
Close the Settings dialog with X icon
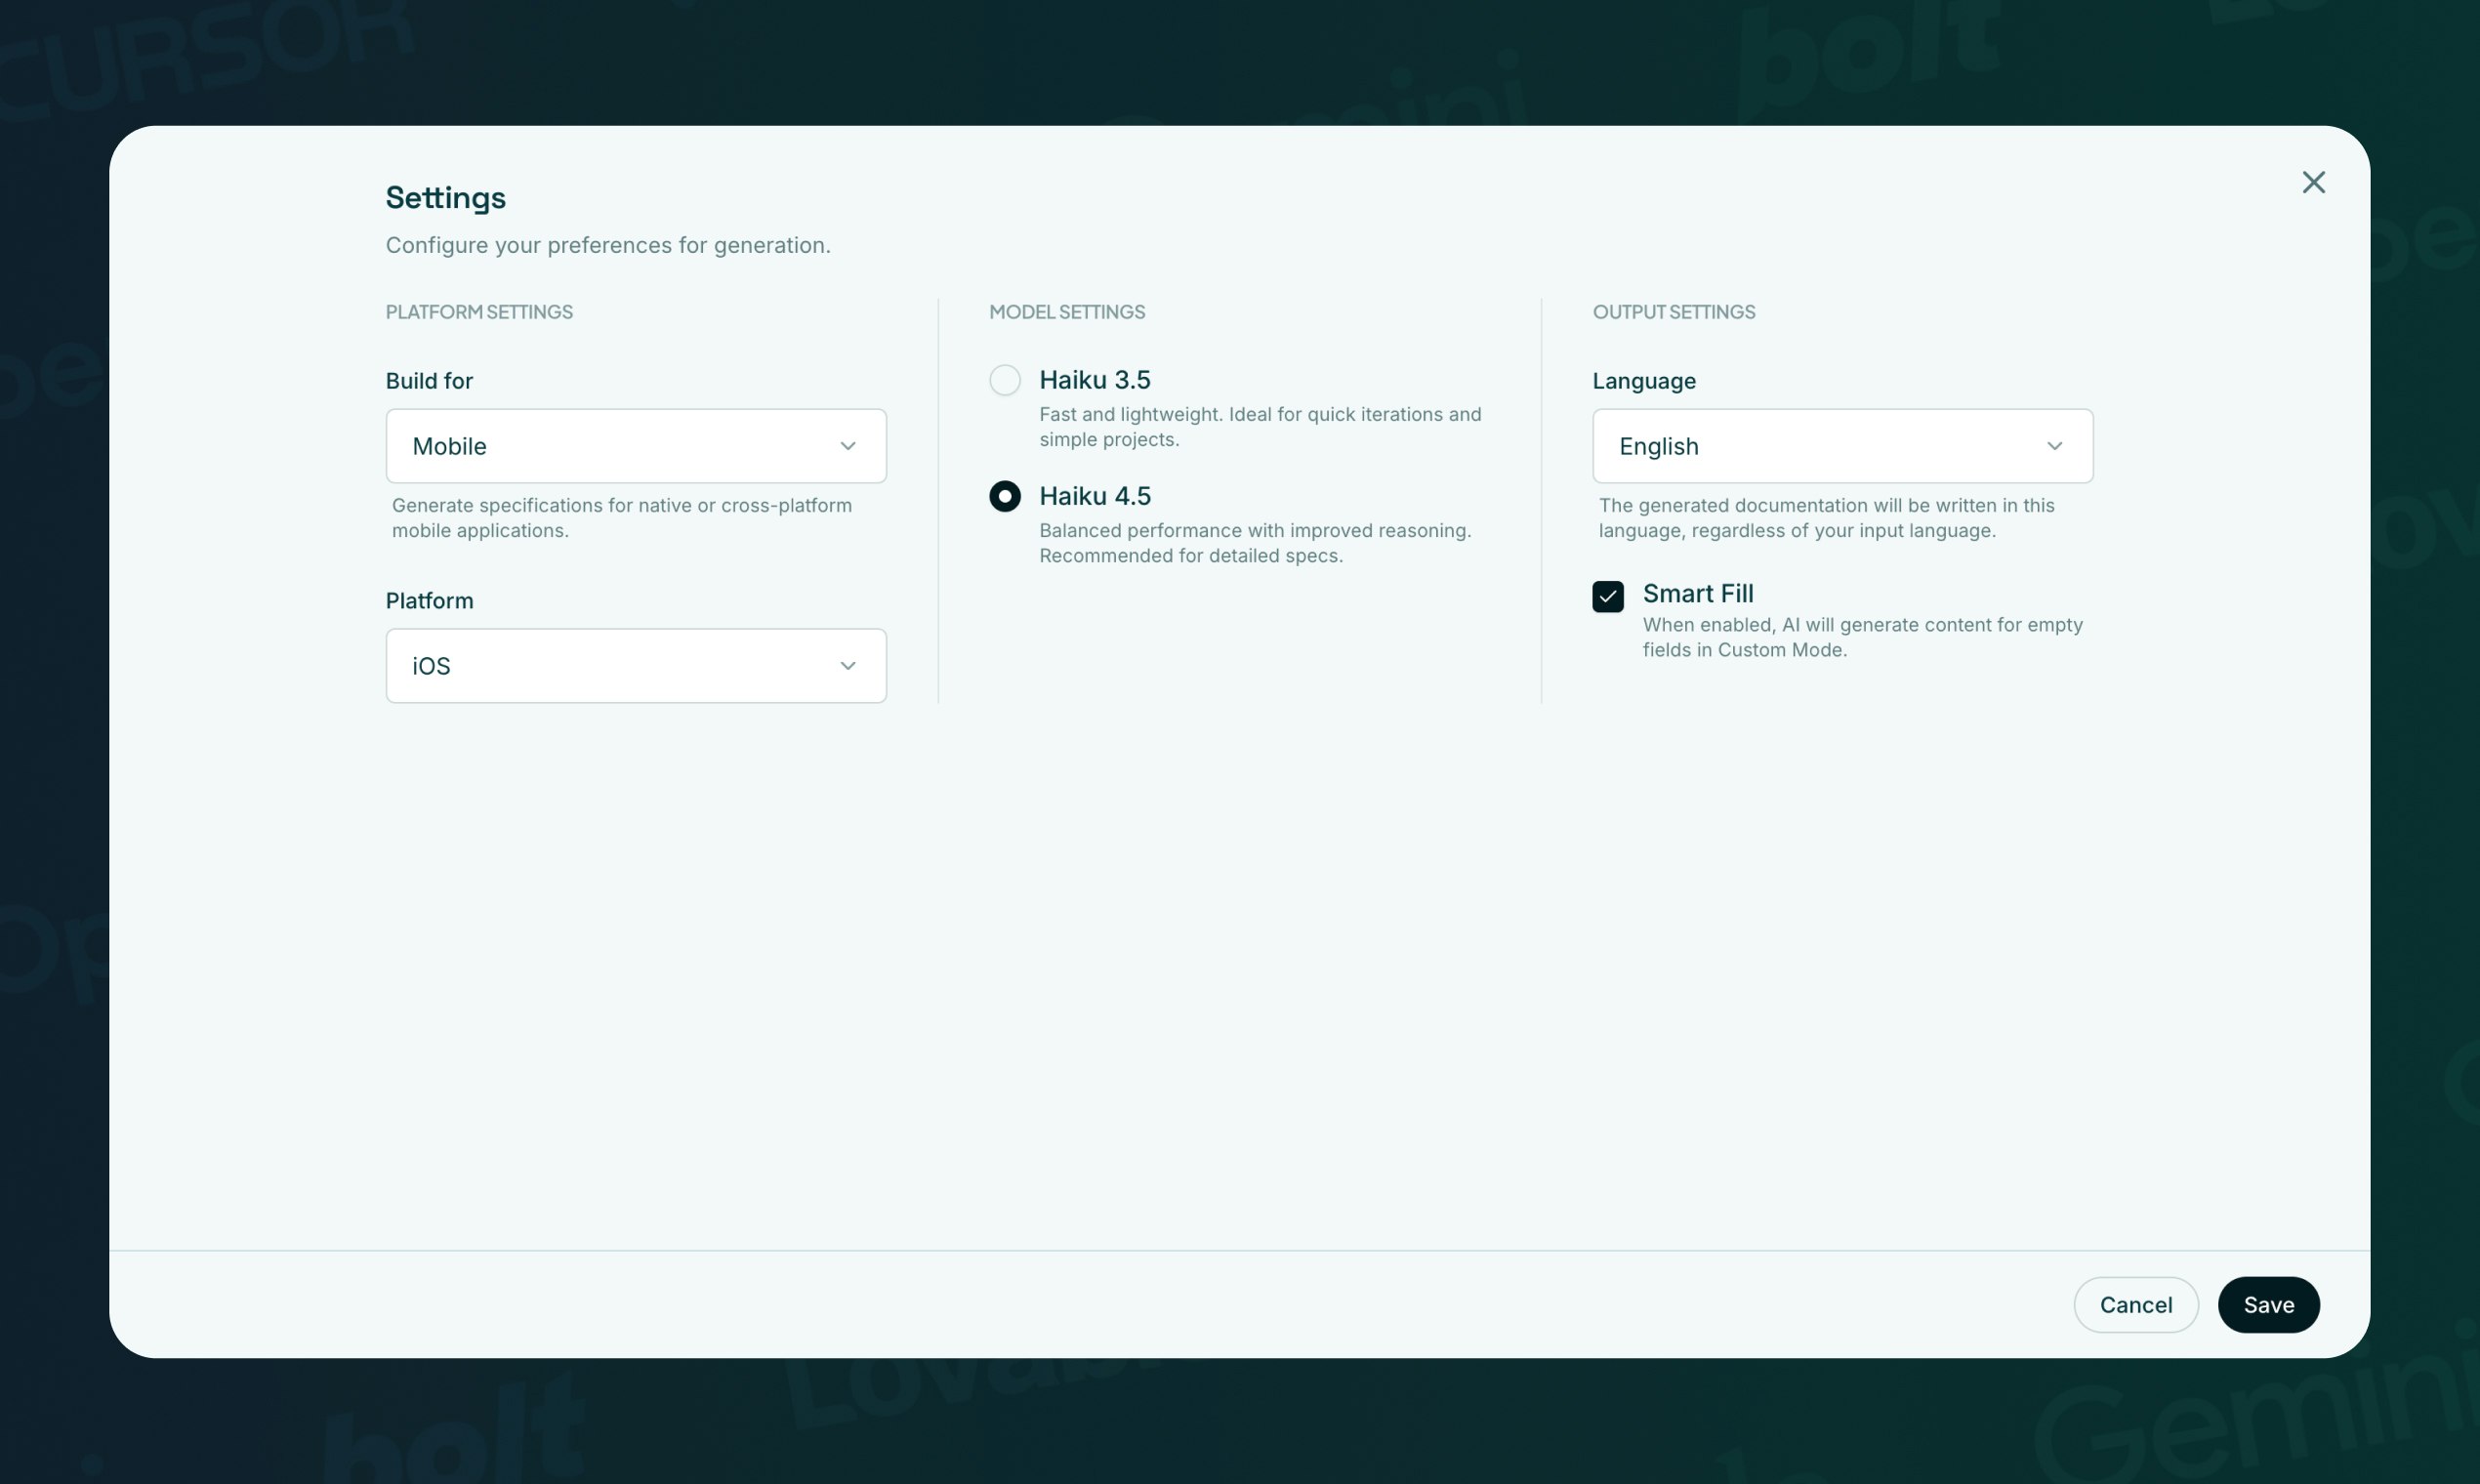[x=2313, y=182]
